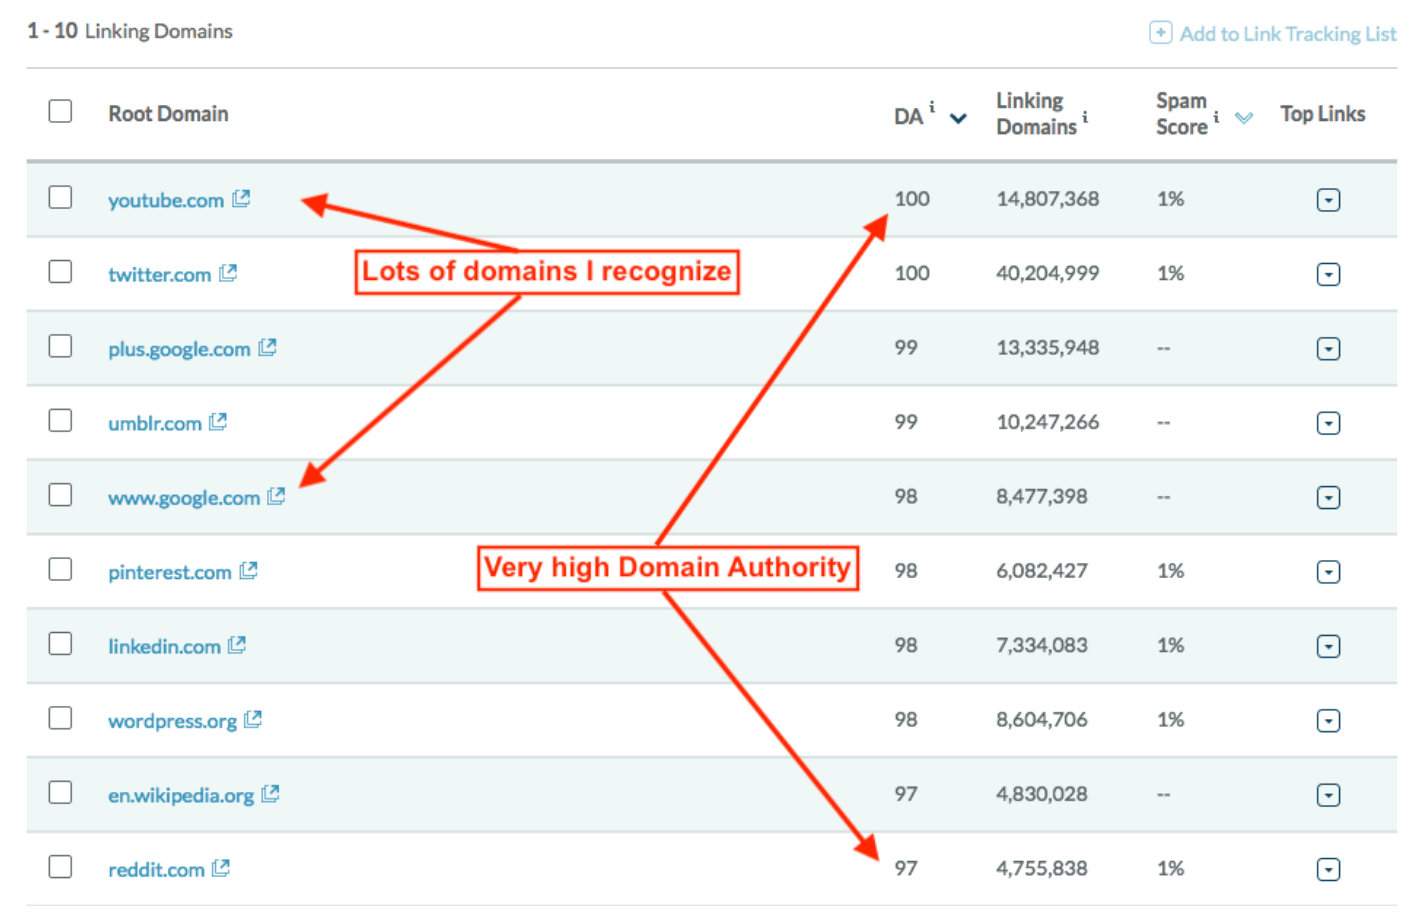Sort by DA using the chevron
The width and height of the screenshot is (1410, 916).
(958, 118)
